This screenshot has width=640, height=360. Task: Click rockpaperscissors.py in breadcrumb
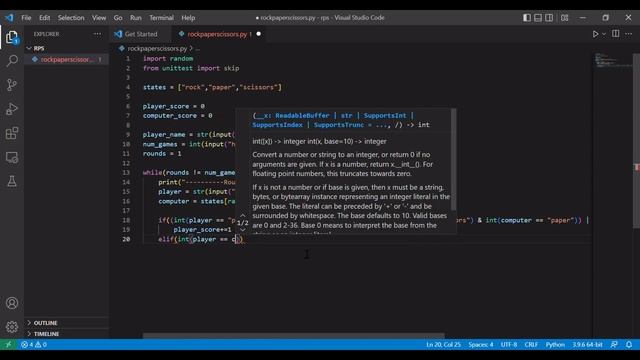point(157,48)
